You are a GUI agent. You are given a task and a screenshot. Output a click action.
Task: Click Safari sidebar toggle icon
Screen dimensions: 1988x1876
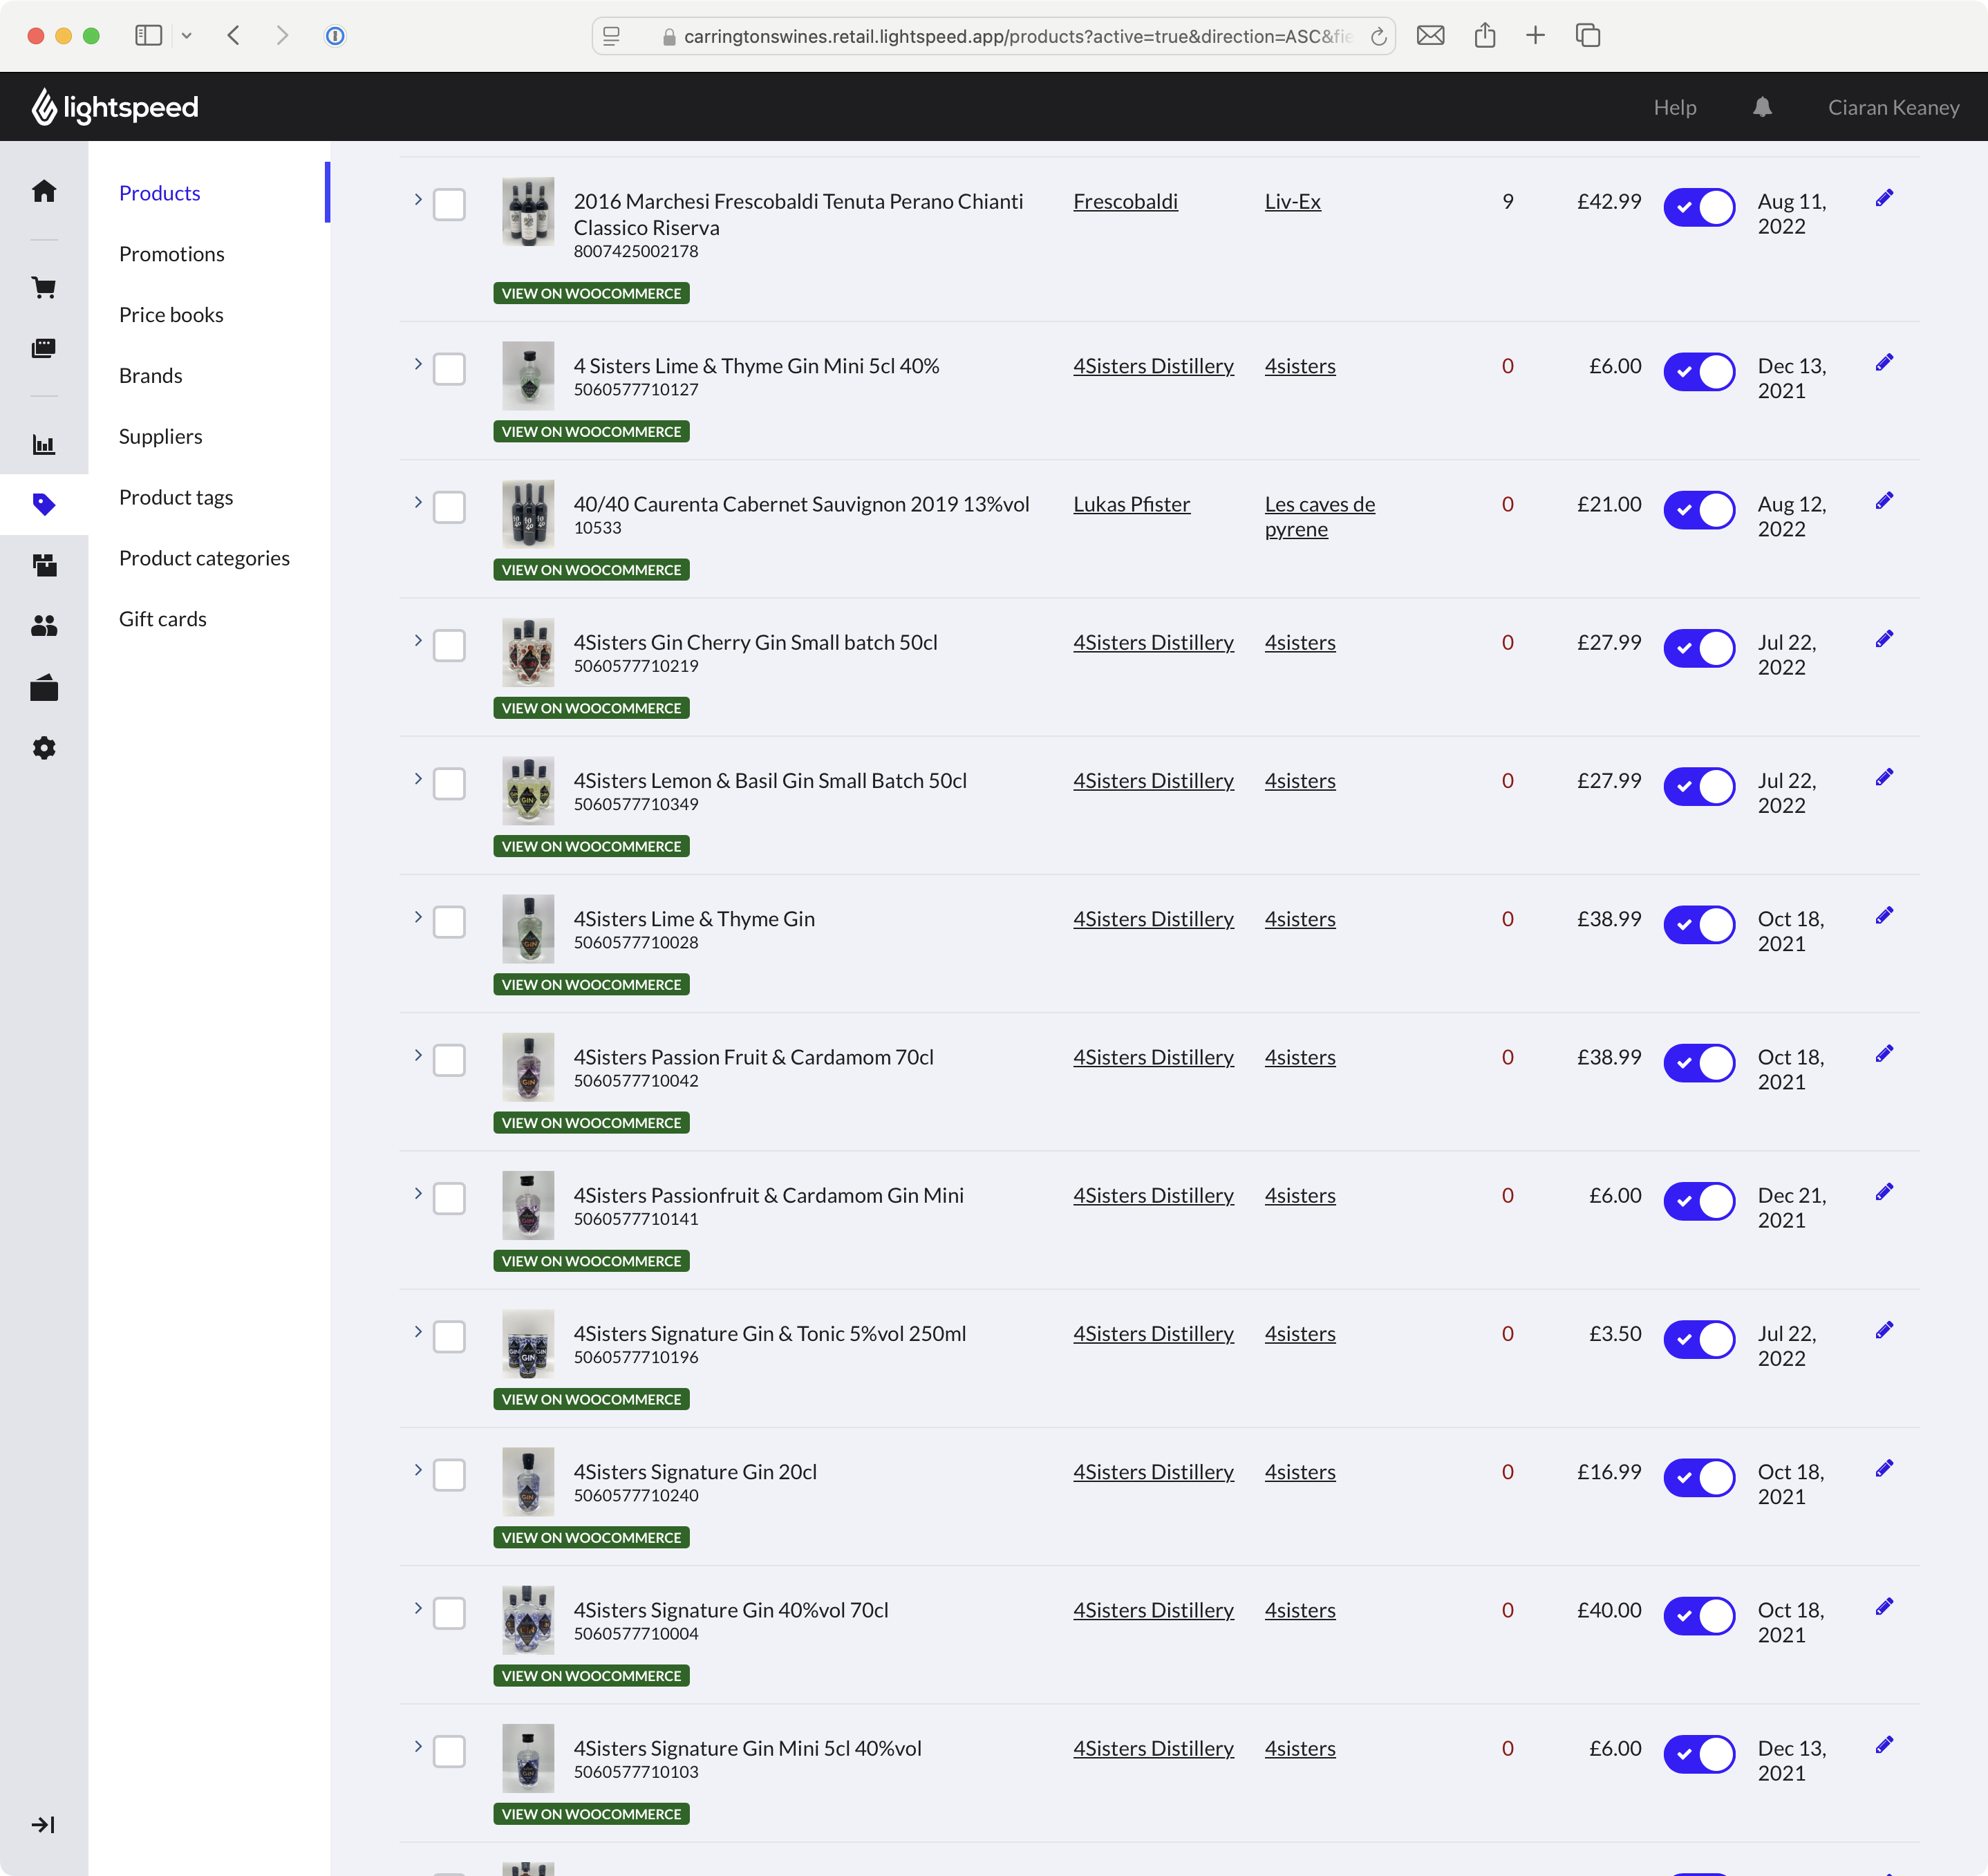tap(149, 36)
